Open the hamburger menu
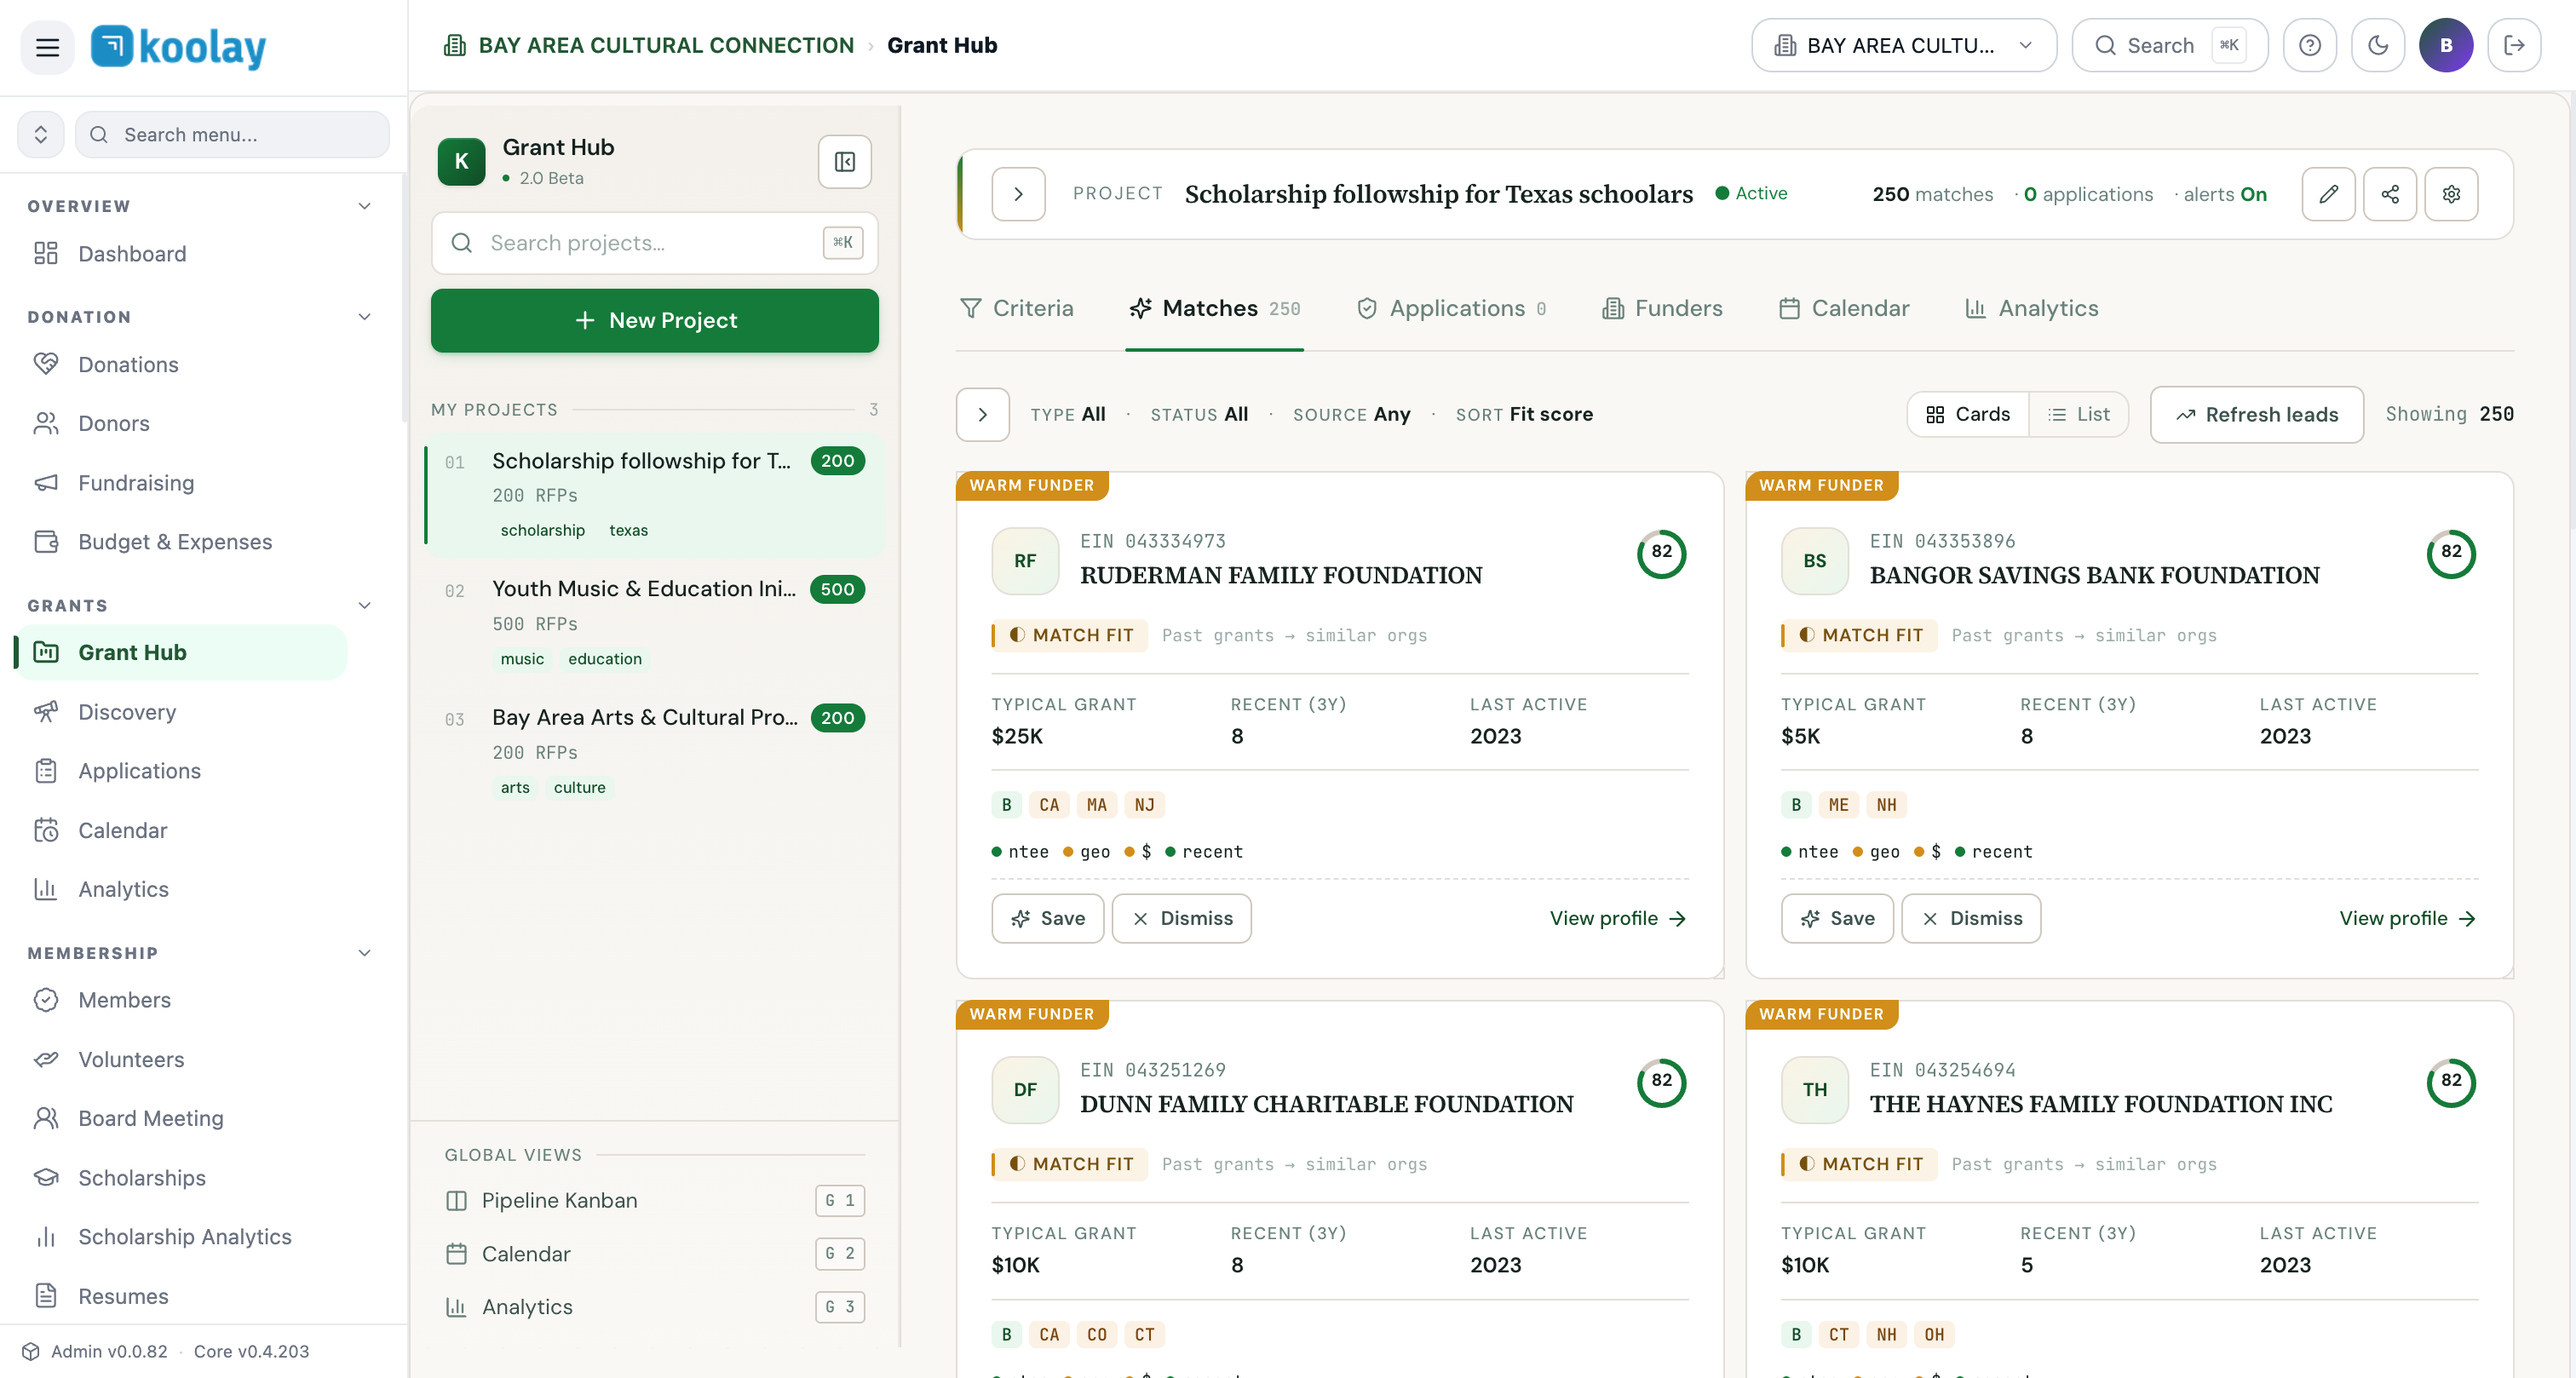The height and width of the screenshot is (1378, 2576). 47,47
